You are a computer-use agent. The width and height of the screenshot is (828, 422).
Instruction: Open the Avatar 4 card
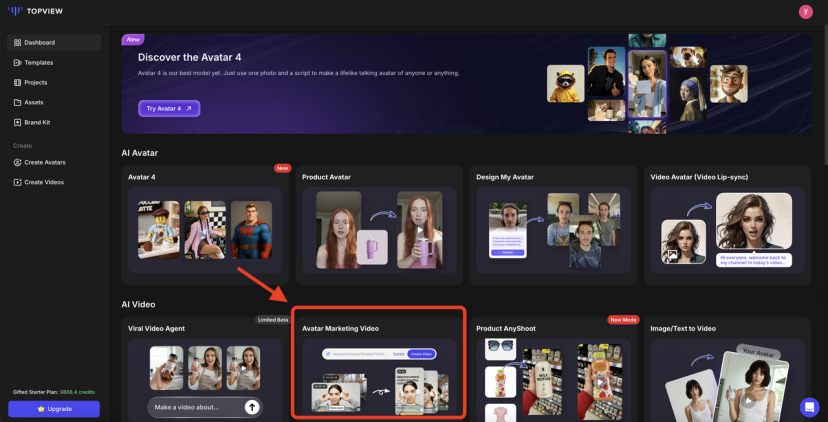pyautogui.click(x=204, y=225)
